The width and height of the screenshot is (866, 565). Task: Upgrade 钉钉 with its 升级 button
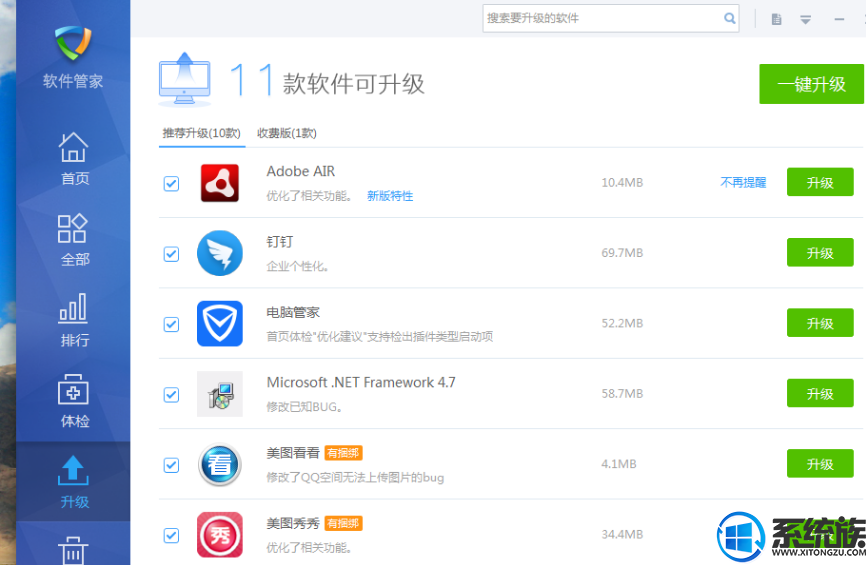(x=820, y=253)
